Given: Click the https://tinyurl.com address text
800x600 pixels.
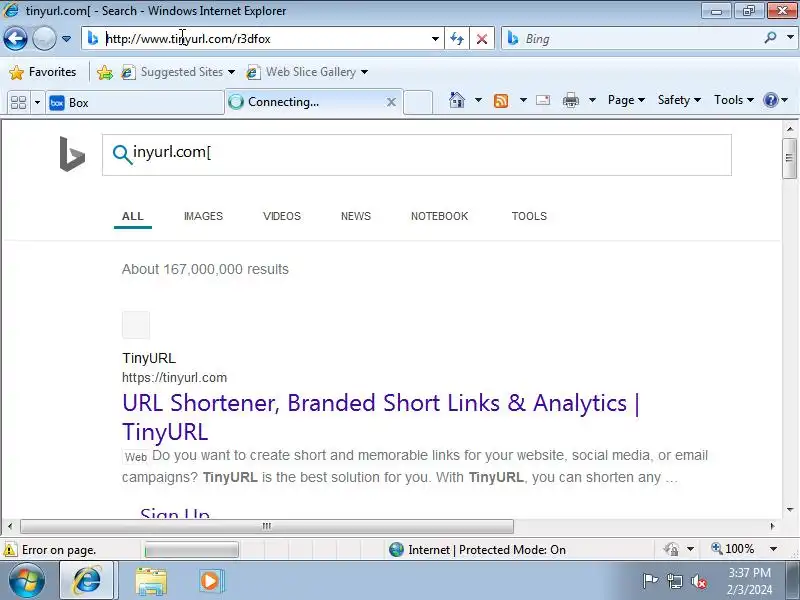Looking at the screenshot, I should [x=174, y=378].
